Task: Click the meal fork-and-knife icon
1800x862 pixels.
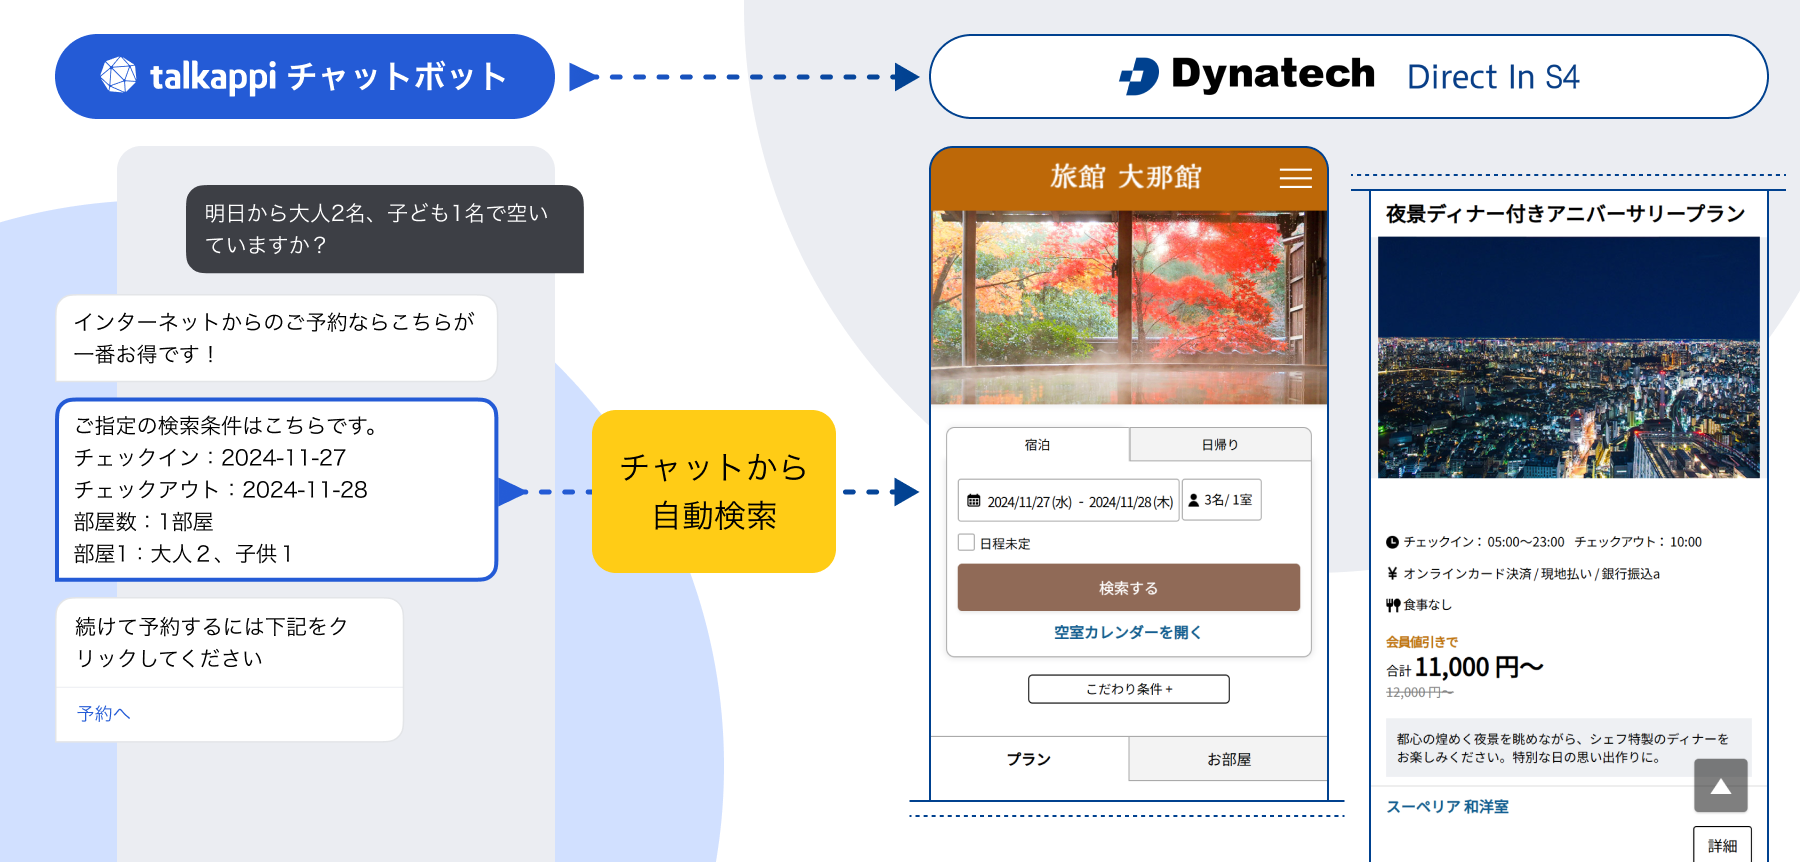Action: 1392,605
